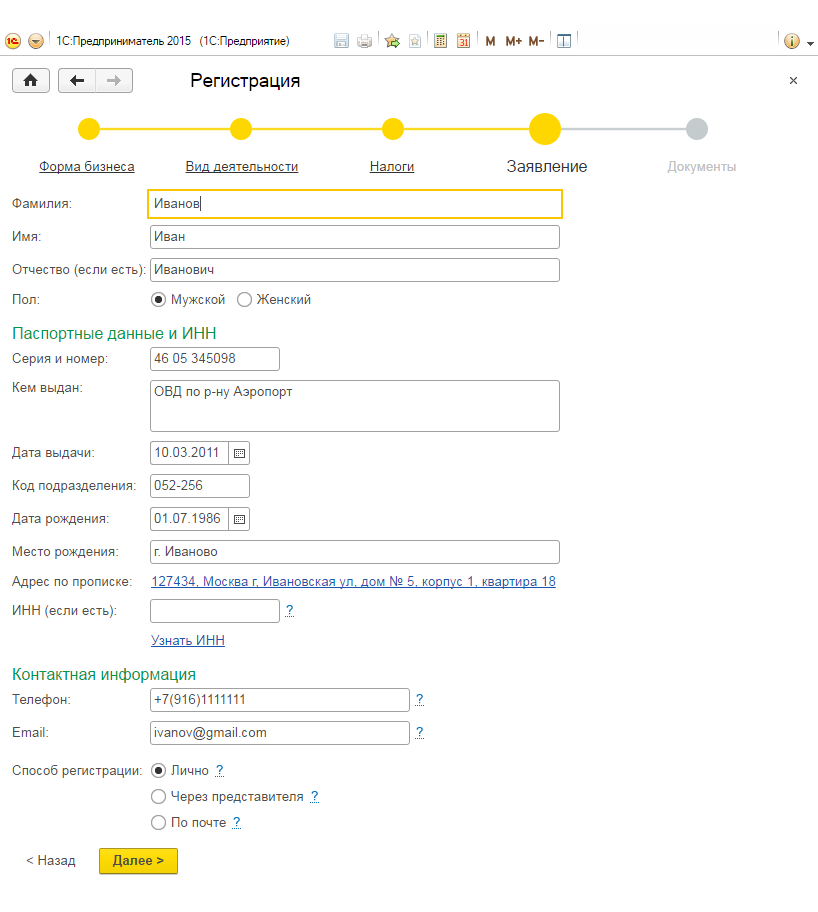Click the Вид деятельности progress circle
Viewport: 818px width, 912px height.
[x=241, y=129]
